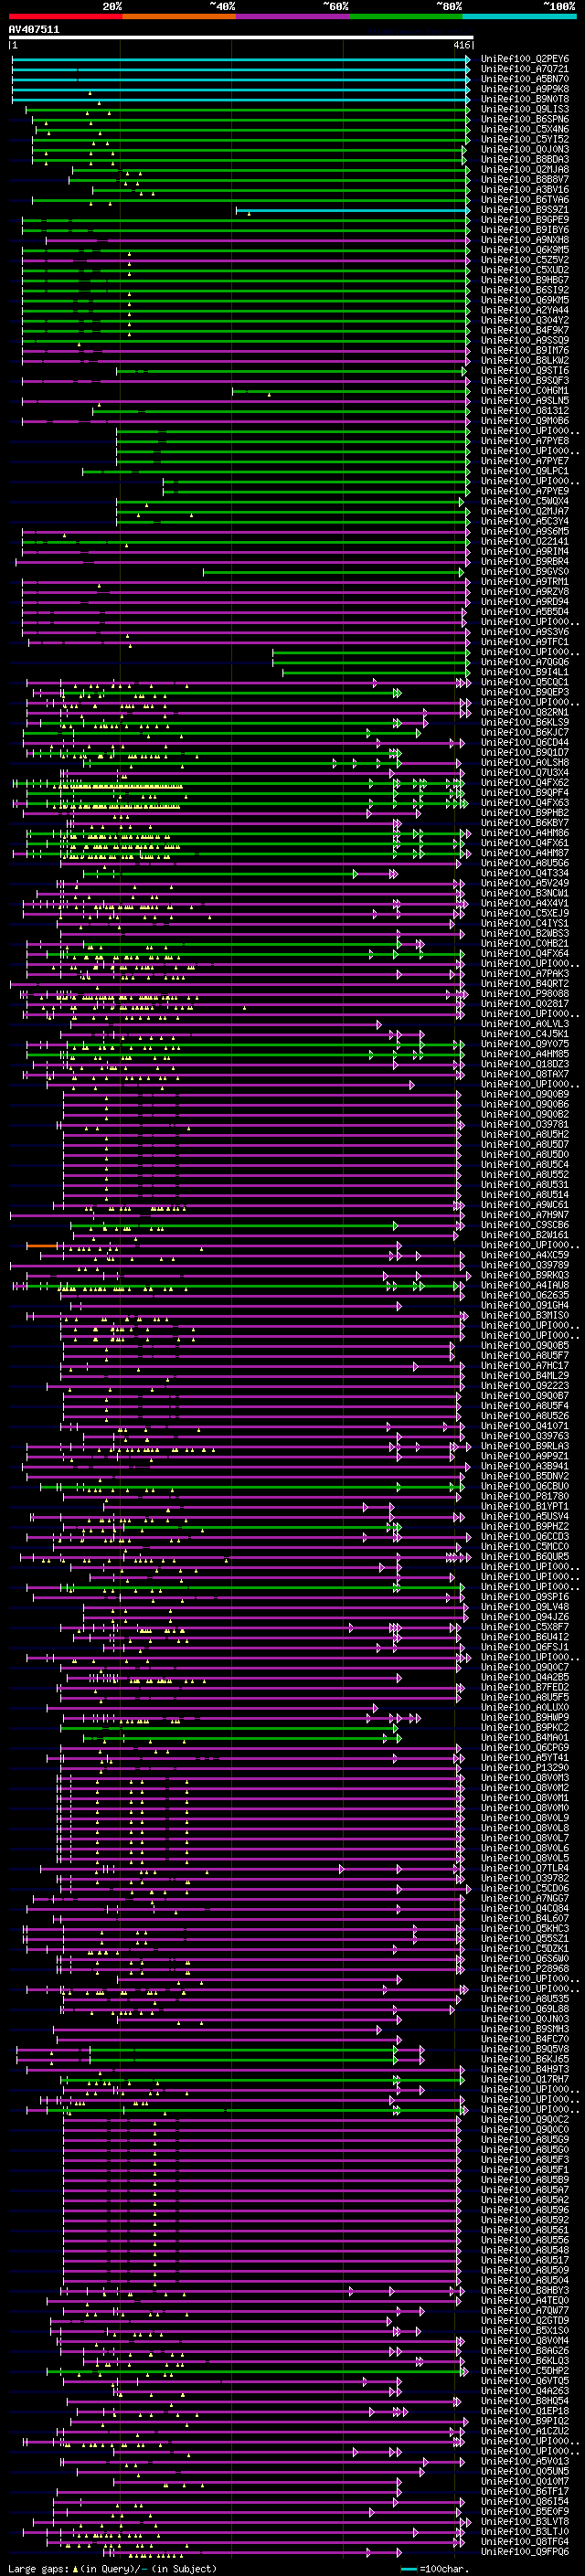Click the white query sequence bar
Screen dimensions: 585x2576
point(241,37)
